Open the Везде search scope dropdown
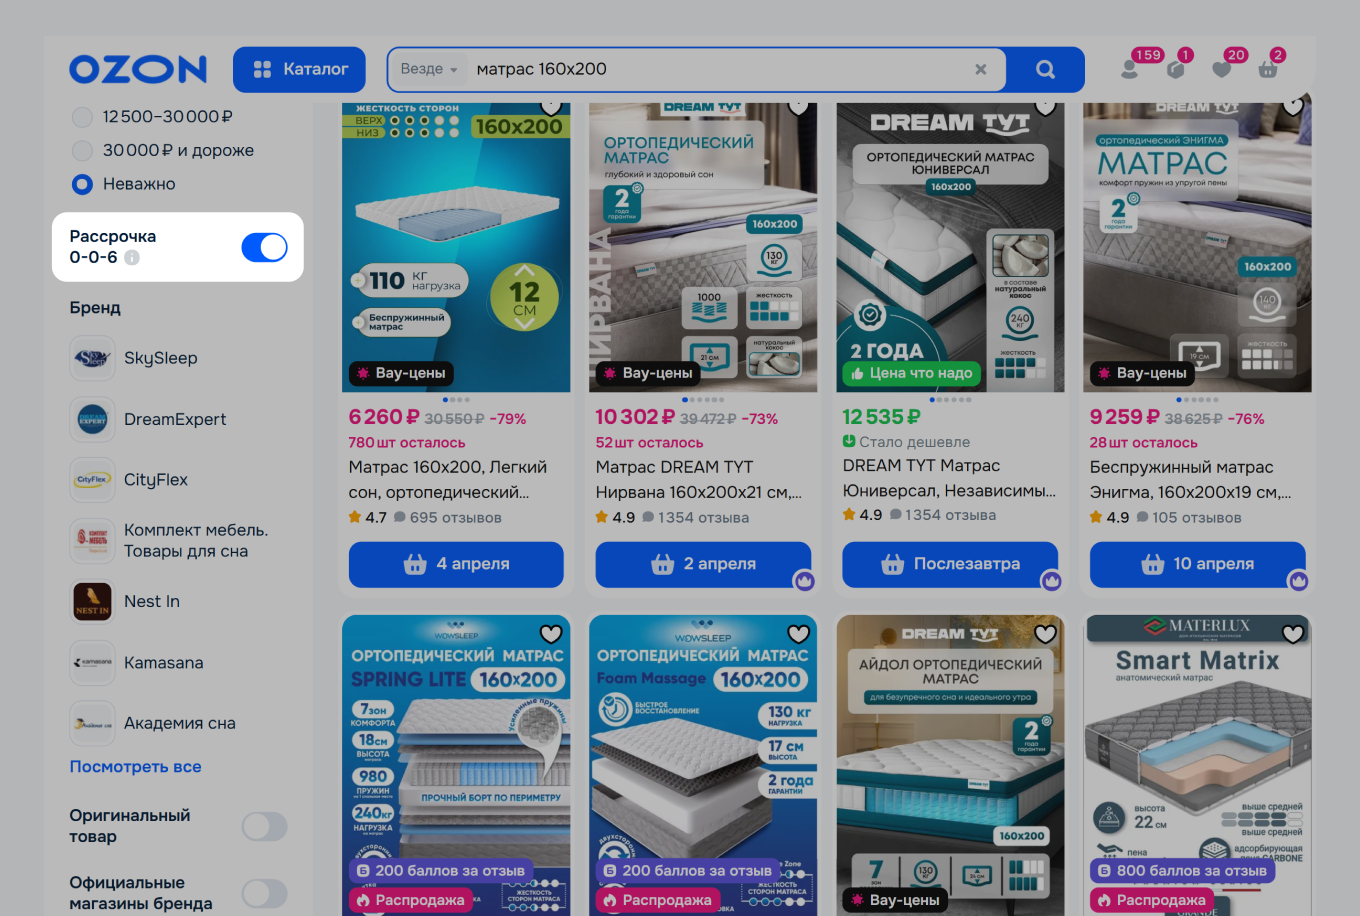The height and width of the screenshot is (916, 1360). (429, 69)
